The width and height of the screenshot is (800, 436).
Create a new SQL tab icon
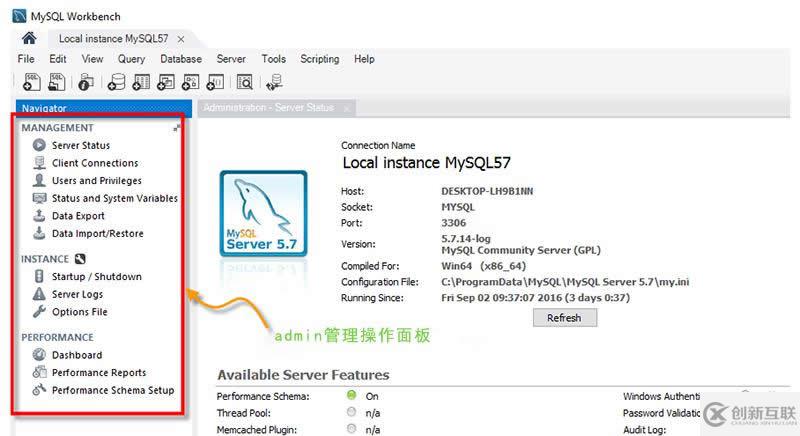[x=32, y=82]
